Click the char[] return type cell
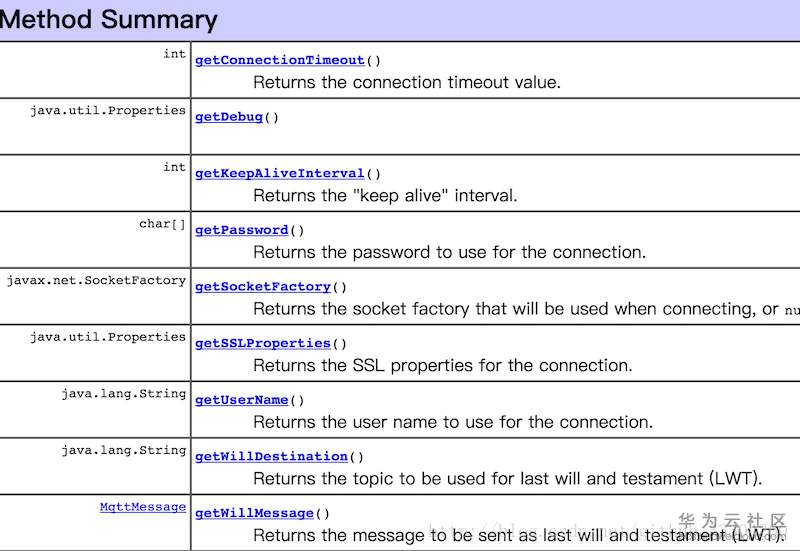 [162, 224]
